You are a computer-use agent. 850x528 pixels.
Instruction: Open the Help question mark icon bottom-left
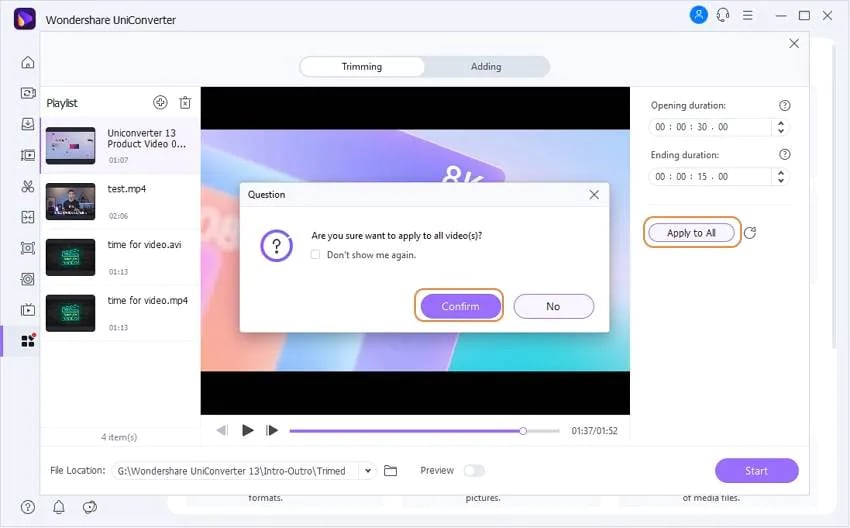(x=28, y=507)
